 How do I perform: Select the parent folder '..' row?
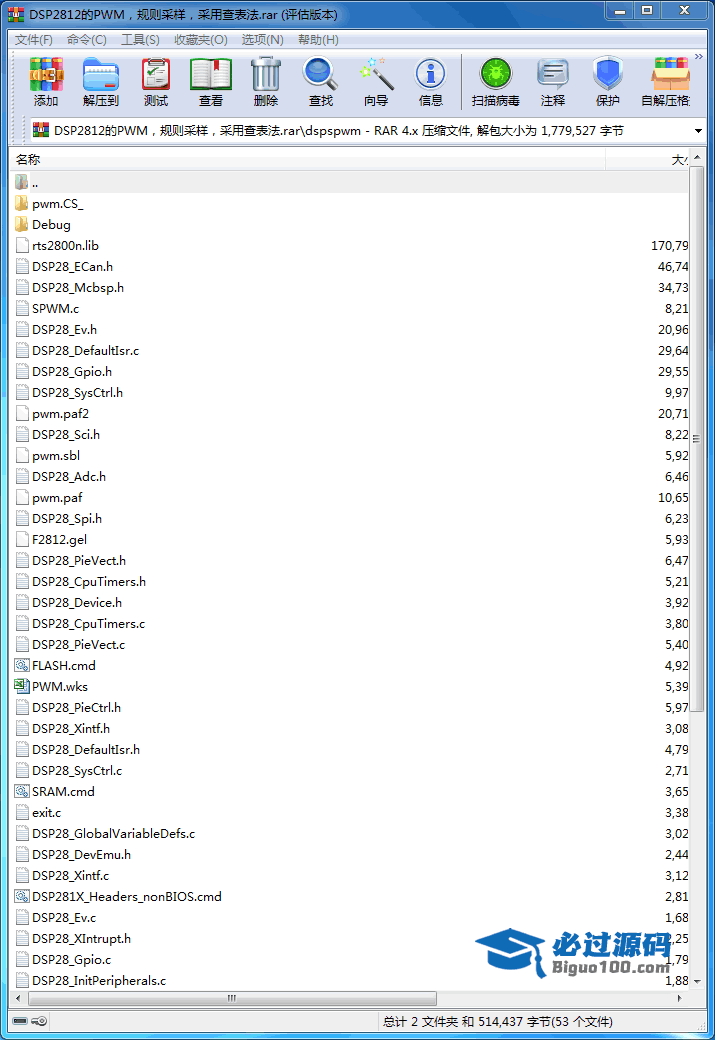(x=350, y=182)
